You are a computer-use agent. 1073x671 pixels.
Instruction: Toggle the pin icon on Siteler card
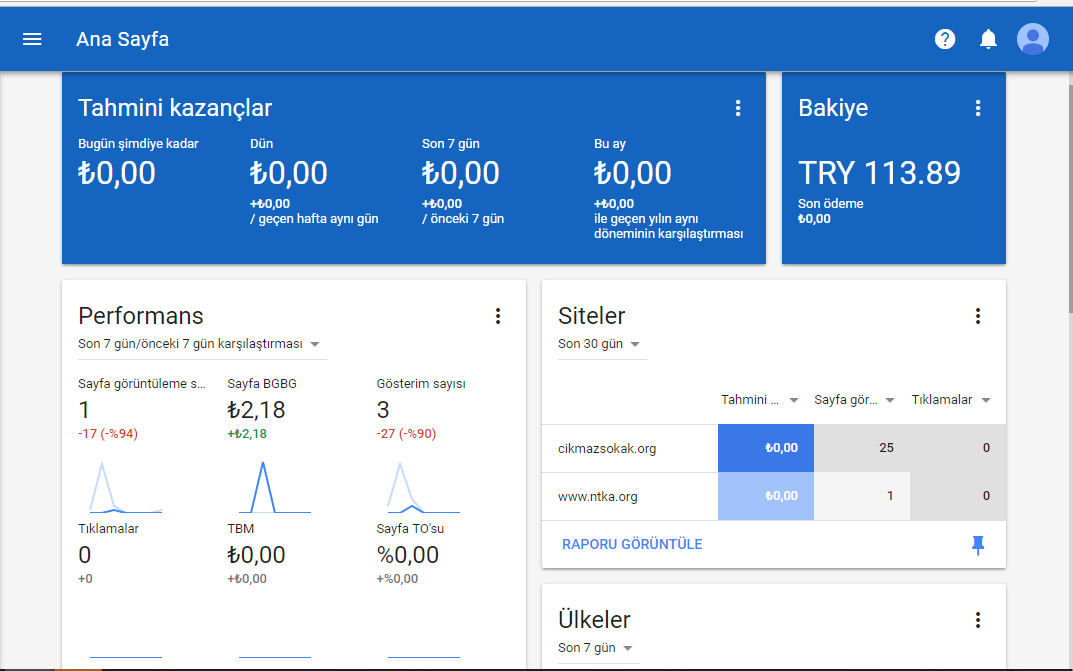978,544
